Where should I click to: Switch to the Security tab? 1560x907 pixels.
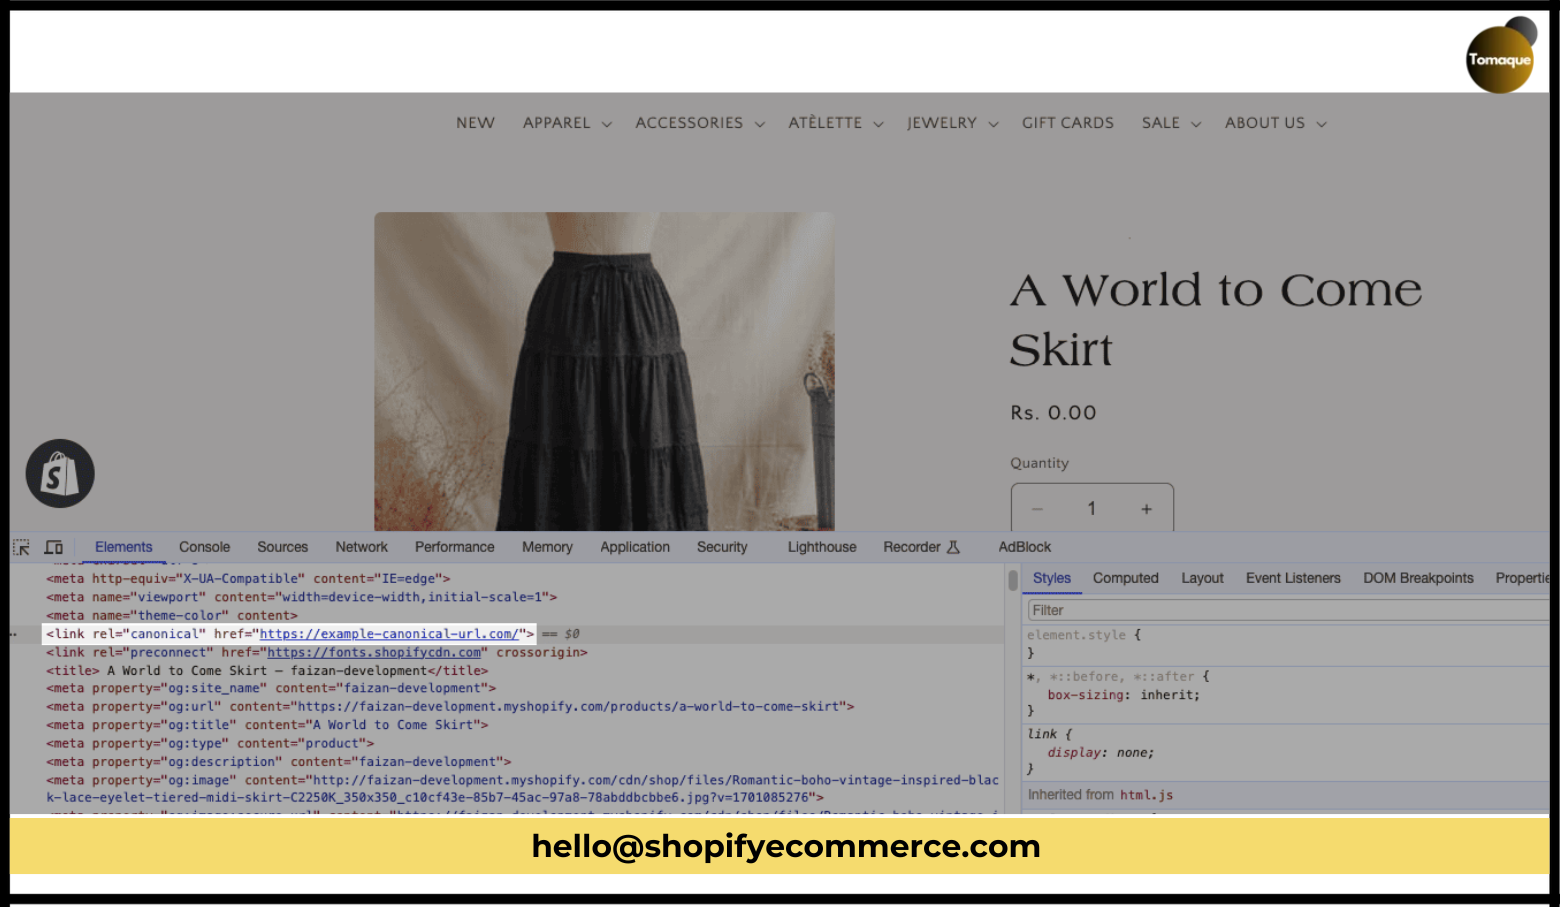[722, 547]
